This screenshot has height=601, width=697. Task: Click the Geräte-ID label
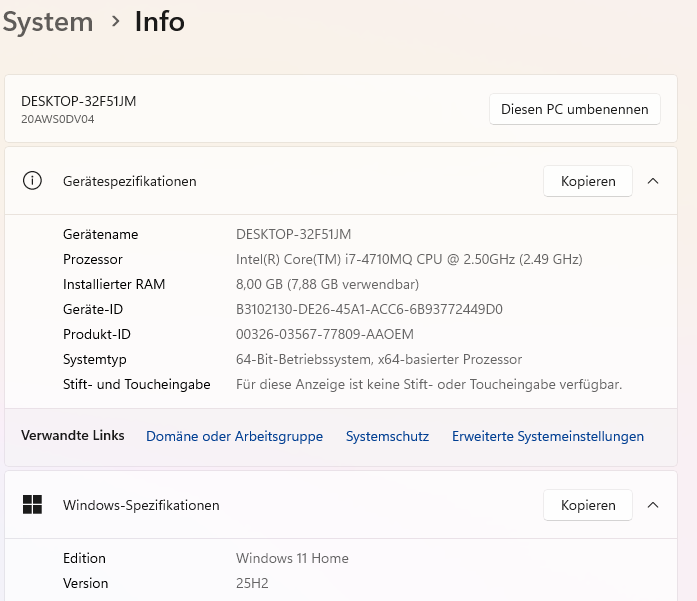coord(93,309)
